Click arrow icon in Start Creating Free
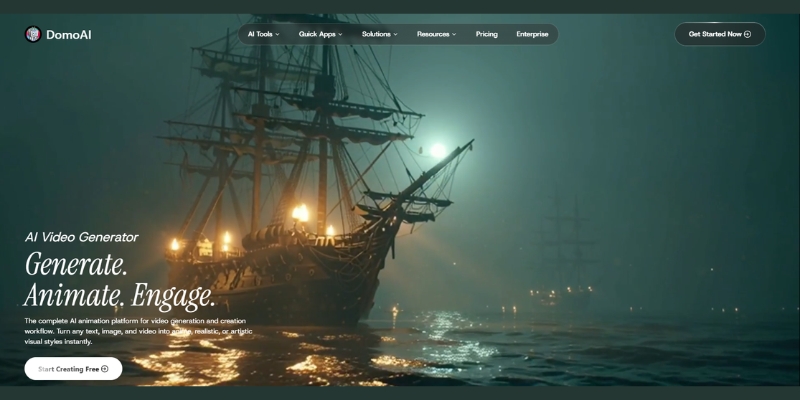 coord(105,369)
